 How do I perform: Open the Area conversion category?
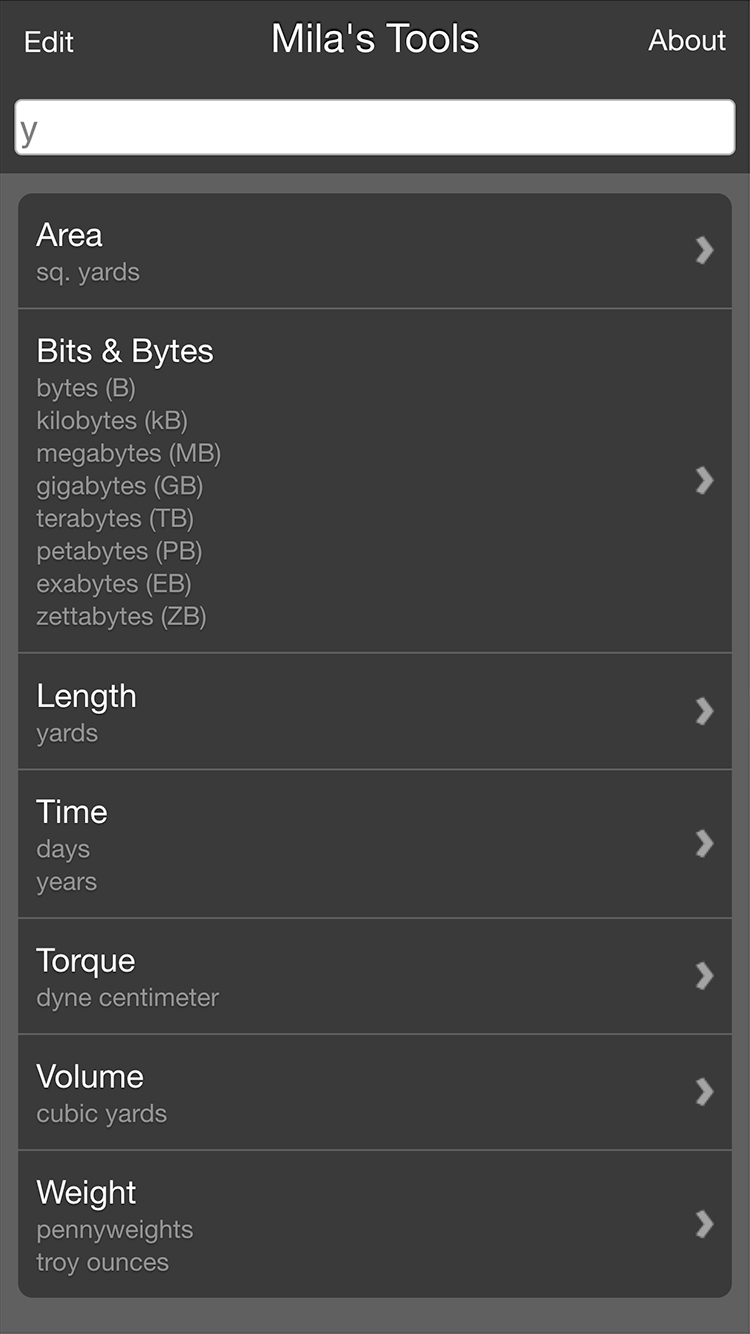[x=70, y=235]
